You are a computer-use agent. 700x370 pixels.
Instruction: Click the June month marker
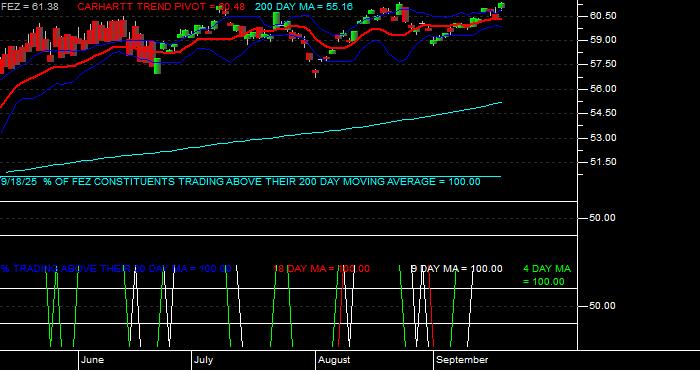pos(93,360)
